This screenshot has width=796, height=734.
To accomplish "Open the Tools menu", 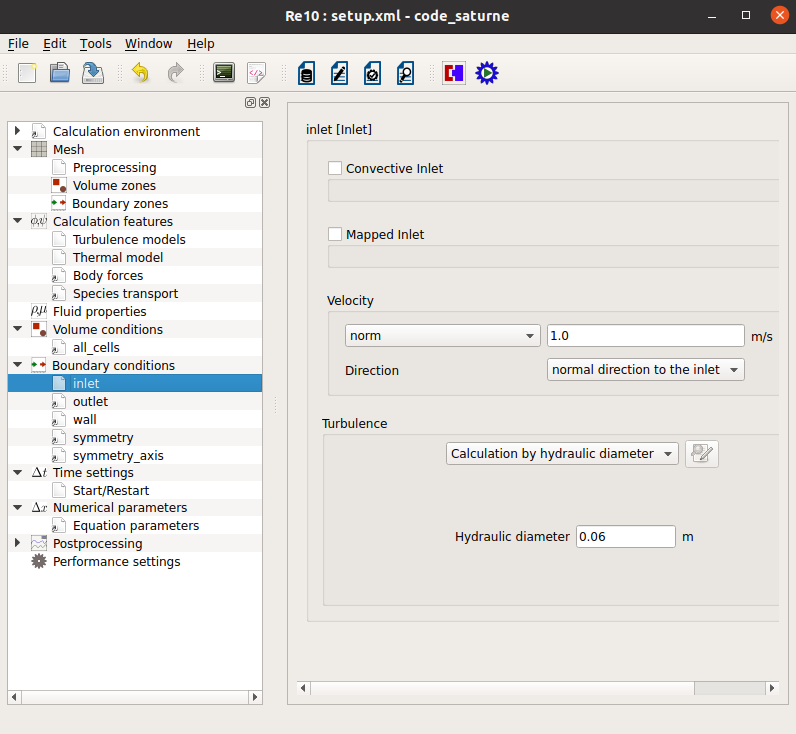I will click(x=96, y=44).
